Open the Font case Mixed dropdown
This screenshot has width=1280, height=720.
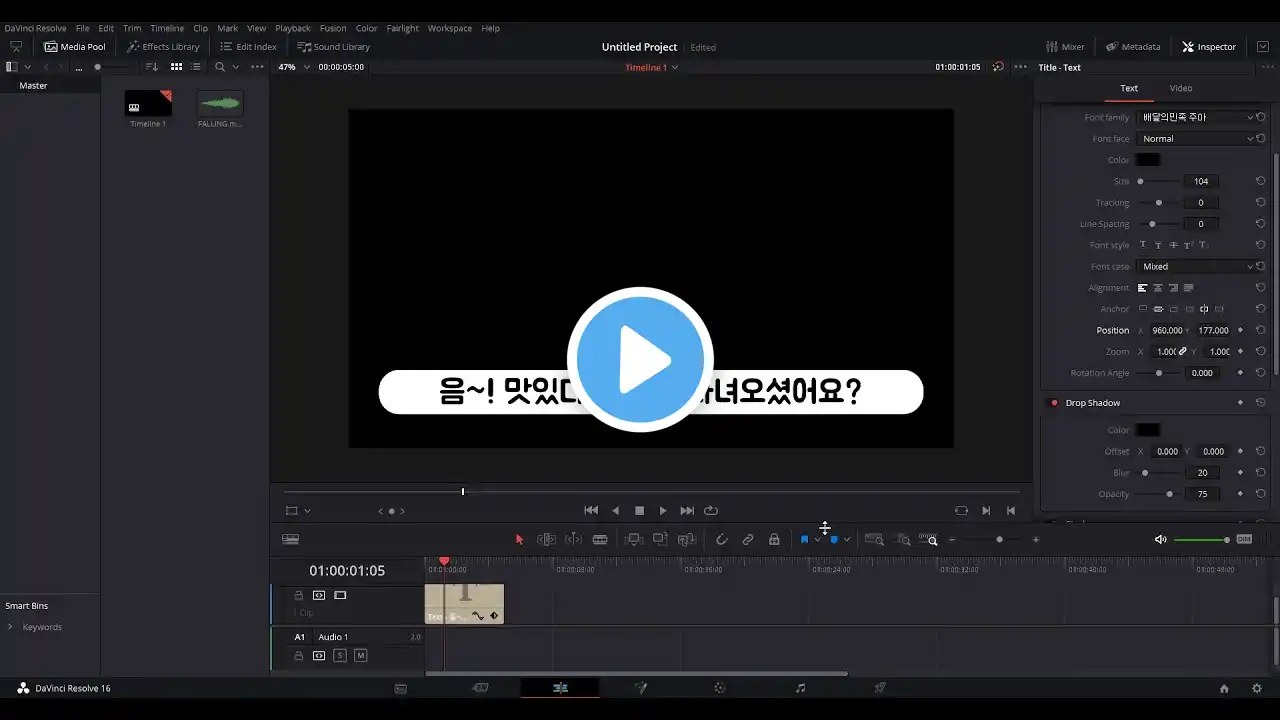pos(1197,266)
